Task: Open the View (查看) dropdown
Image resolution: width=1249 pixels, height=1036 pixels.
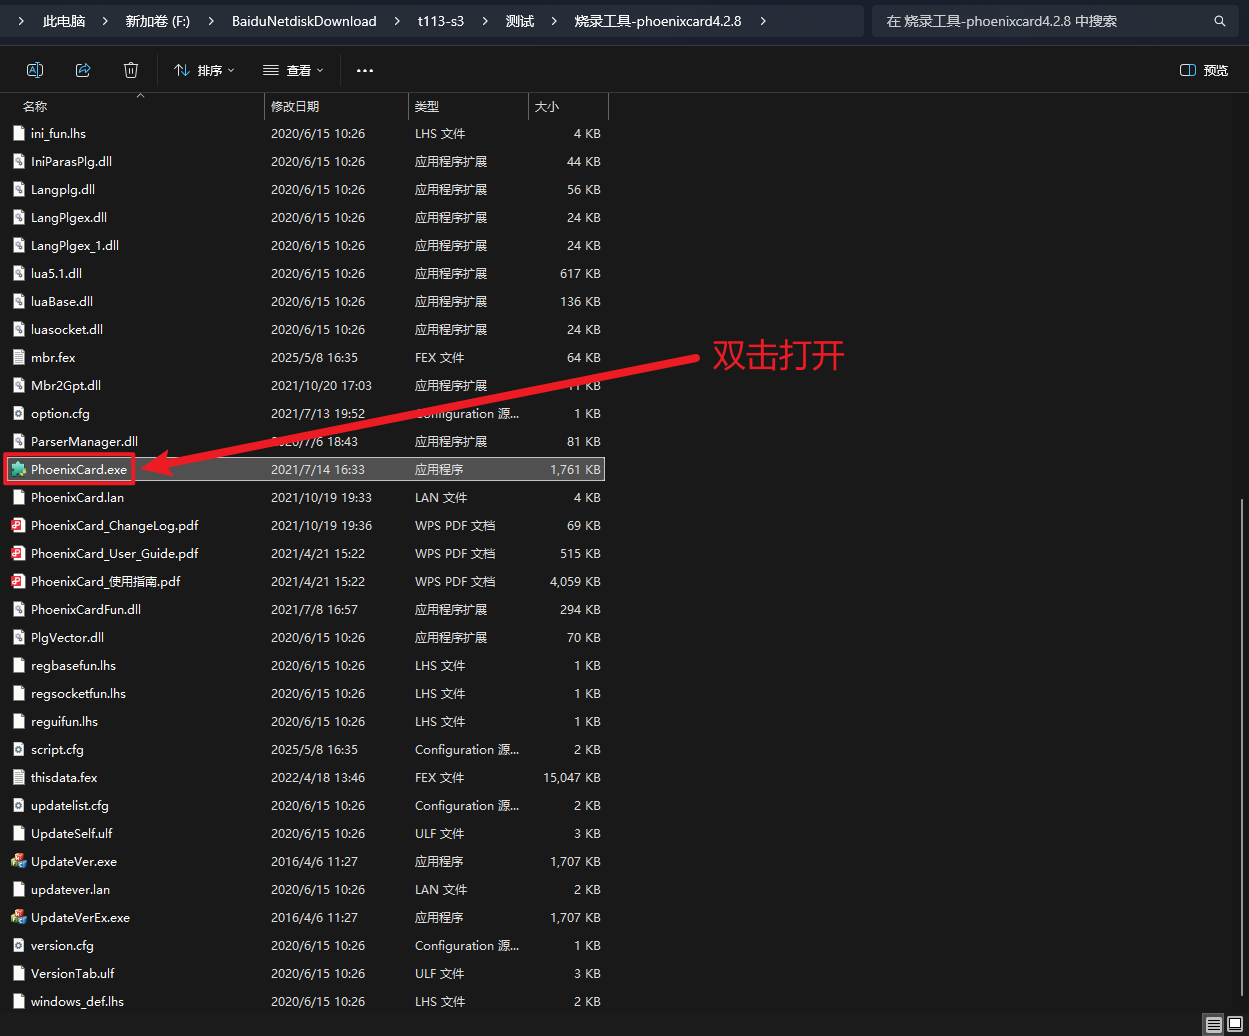Action: pyautogui.click(x=293, y=70)
